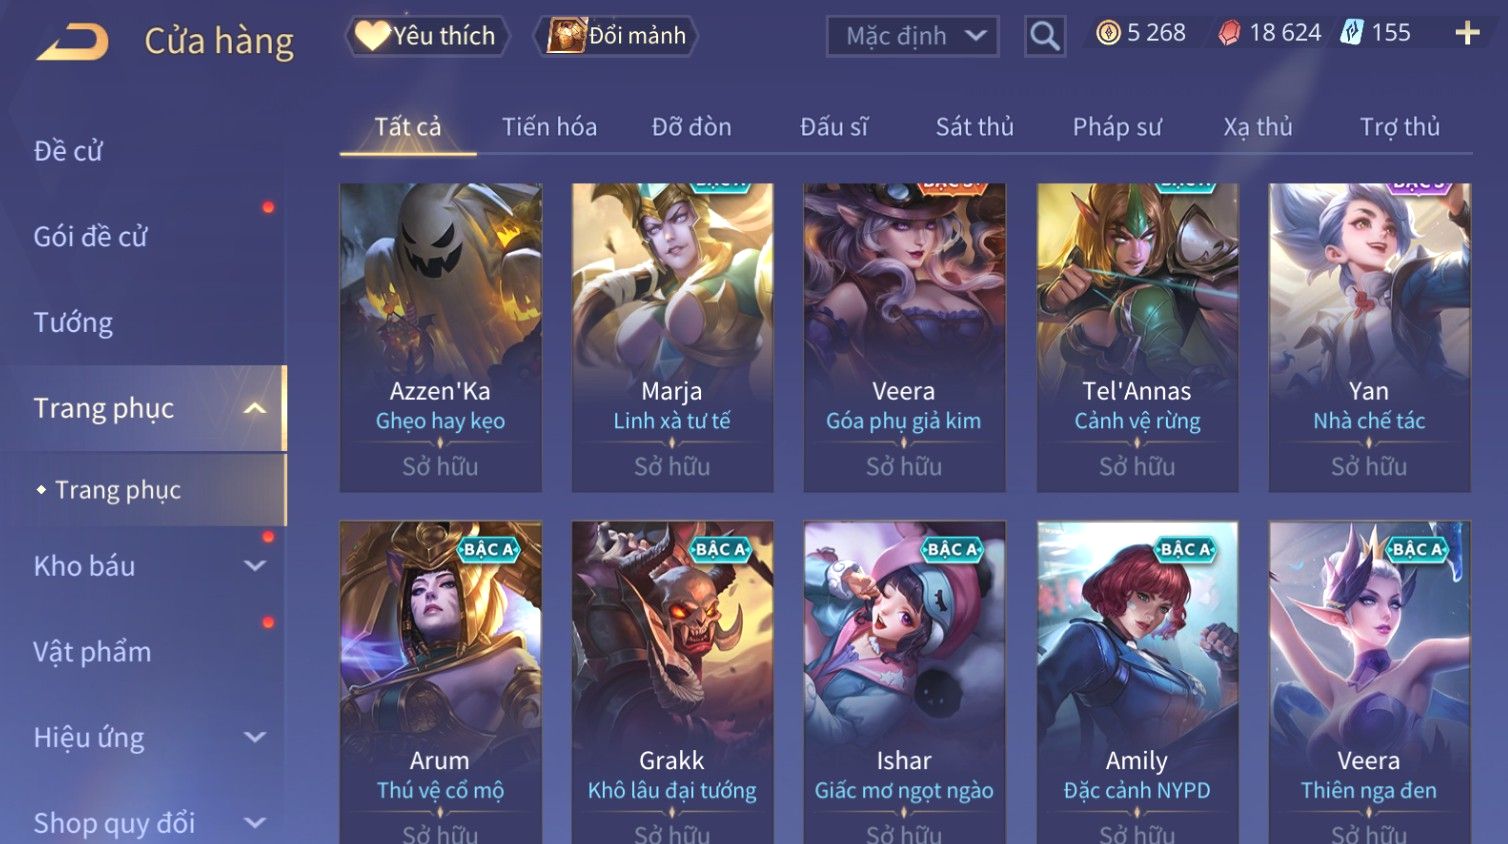Viewport: 1508px width, 844px height.
Task: Click the red ruby currency icon
Action: point(1229,34)
